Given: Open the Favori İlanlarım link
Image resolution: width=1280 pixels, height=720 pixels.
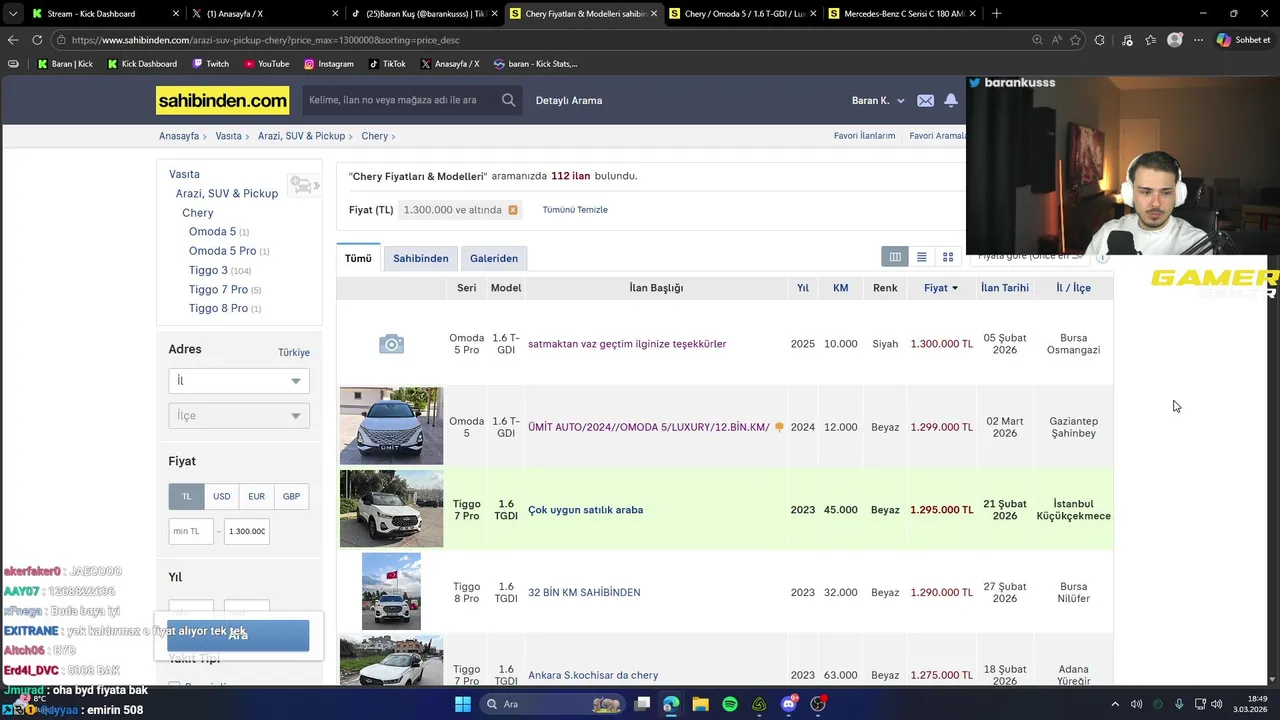Looking at the screenshot, I should [x=864, y=136].
